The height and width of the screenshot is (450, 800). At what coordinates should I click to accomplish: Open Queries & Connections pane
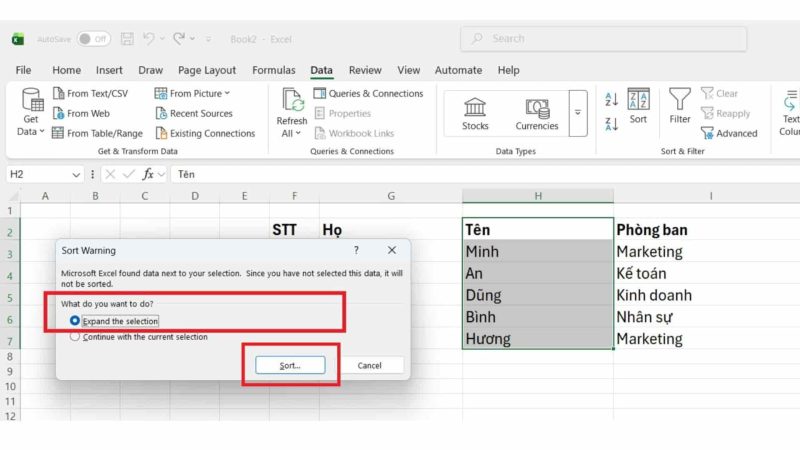point(369,93)
